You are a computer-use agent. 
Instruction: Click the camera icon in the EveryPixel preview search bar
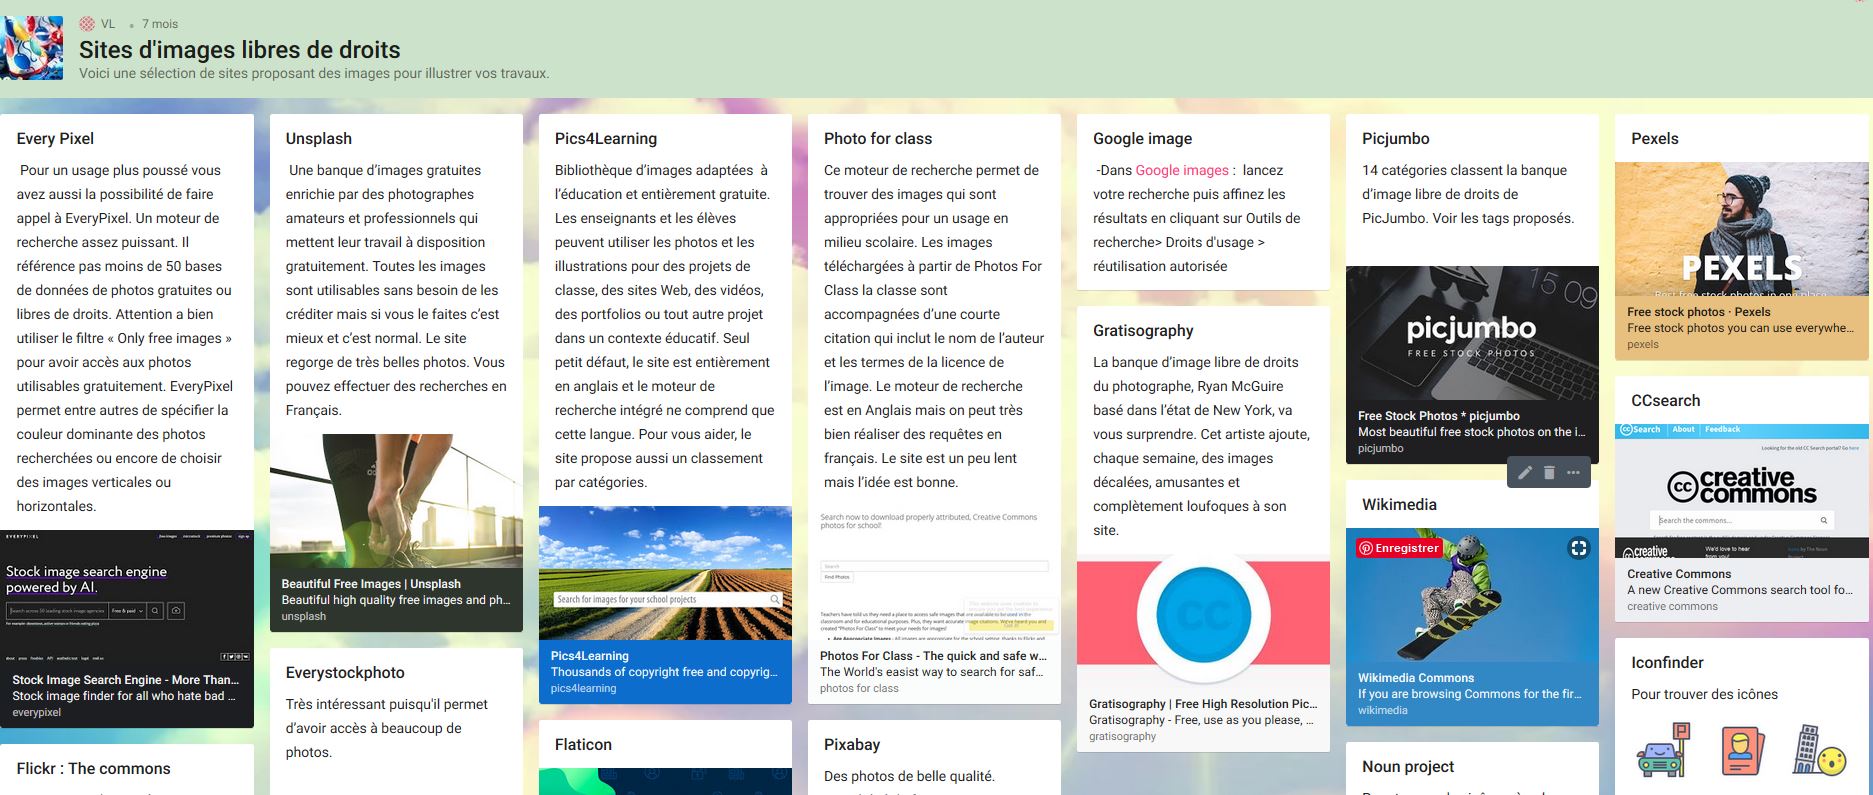point(176,610)
